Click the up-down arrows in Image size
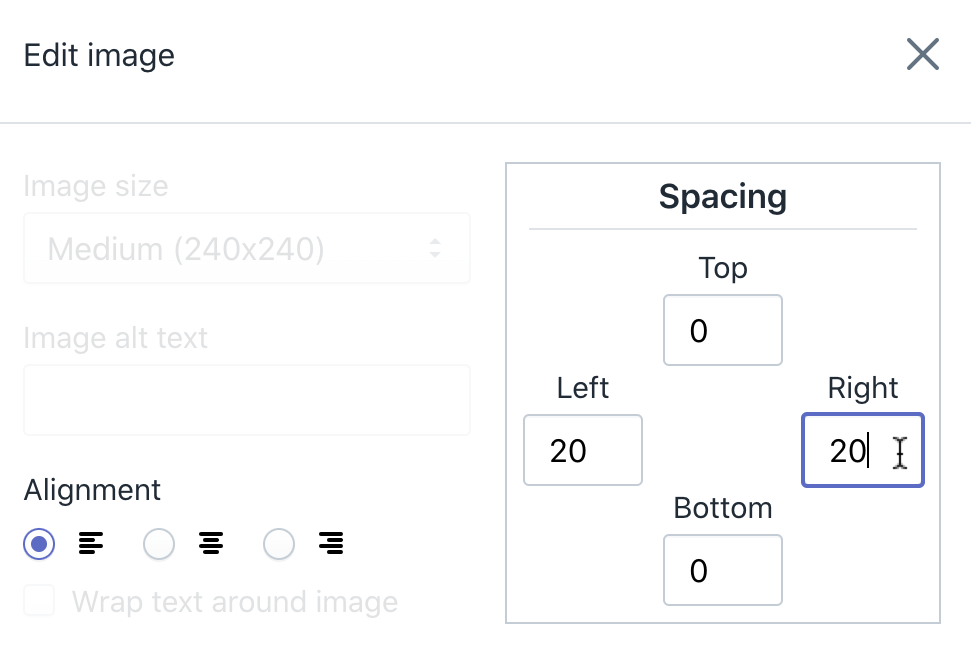 coord(435,248)
